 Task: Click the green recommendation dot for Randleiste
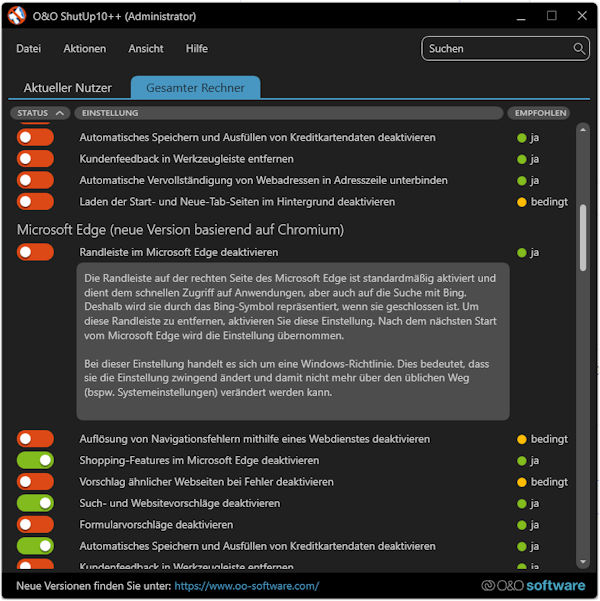pos(521,253)
